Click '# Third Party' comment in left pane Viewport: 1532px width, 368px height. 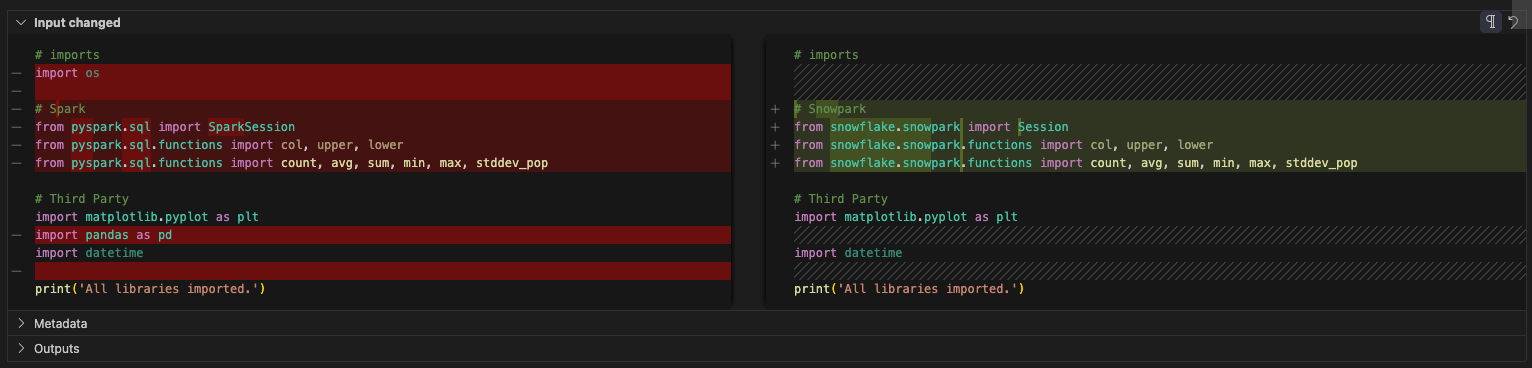[82, 199]
